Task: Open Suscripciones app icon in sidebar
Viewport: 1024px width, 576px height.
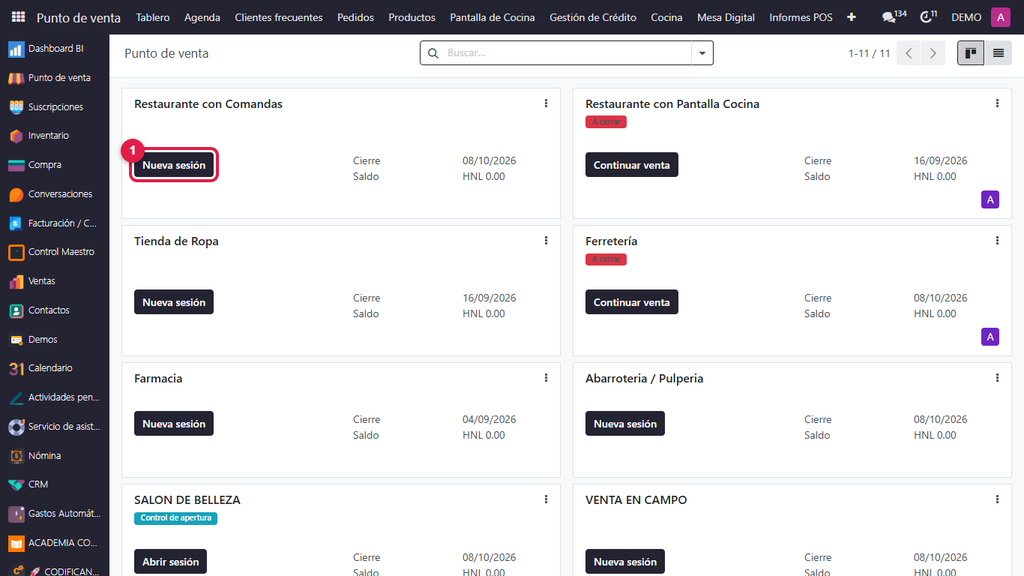Action: click(16, 107)
